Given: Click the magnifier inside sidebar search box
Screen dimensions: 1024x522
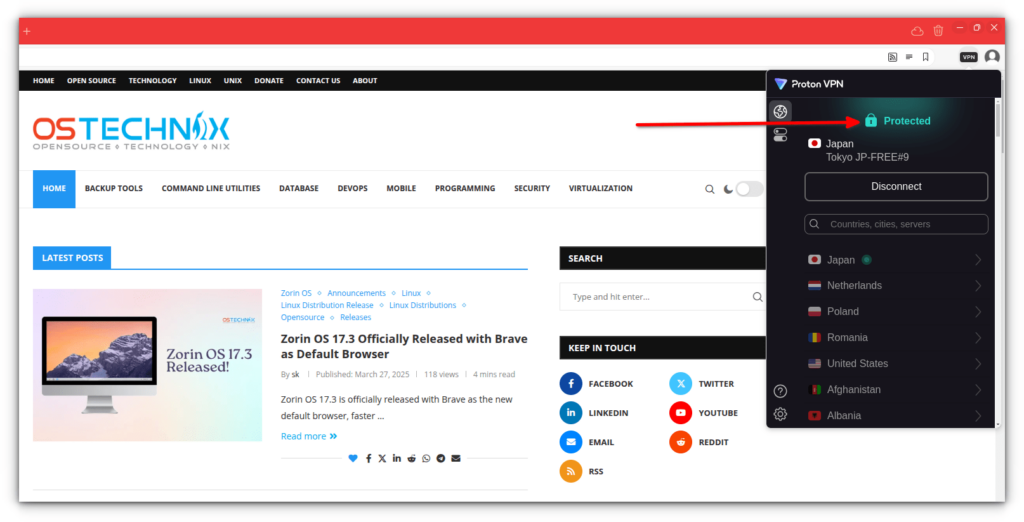Looking at the screenshot, I should pos(757,297).
